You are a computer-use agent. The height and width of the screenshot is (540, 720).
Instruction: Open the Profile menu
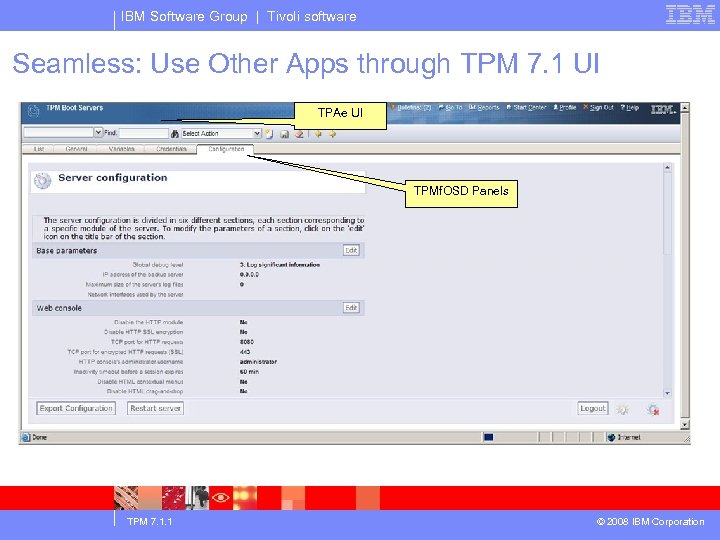click(x=564, y=107)
